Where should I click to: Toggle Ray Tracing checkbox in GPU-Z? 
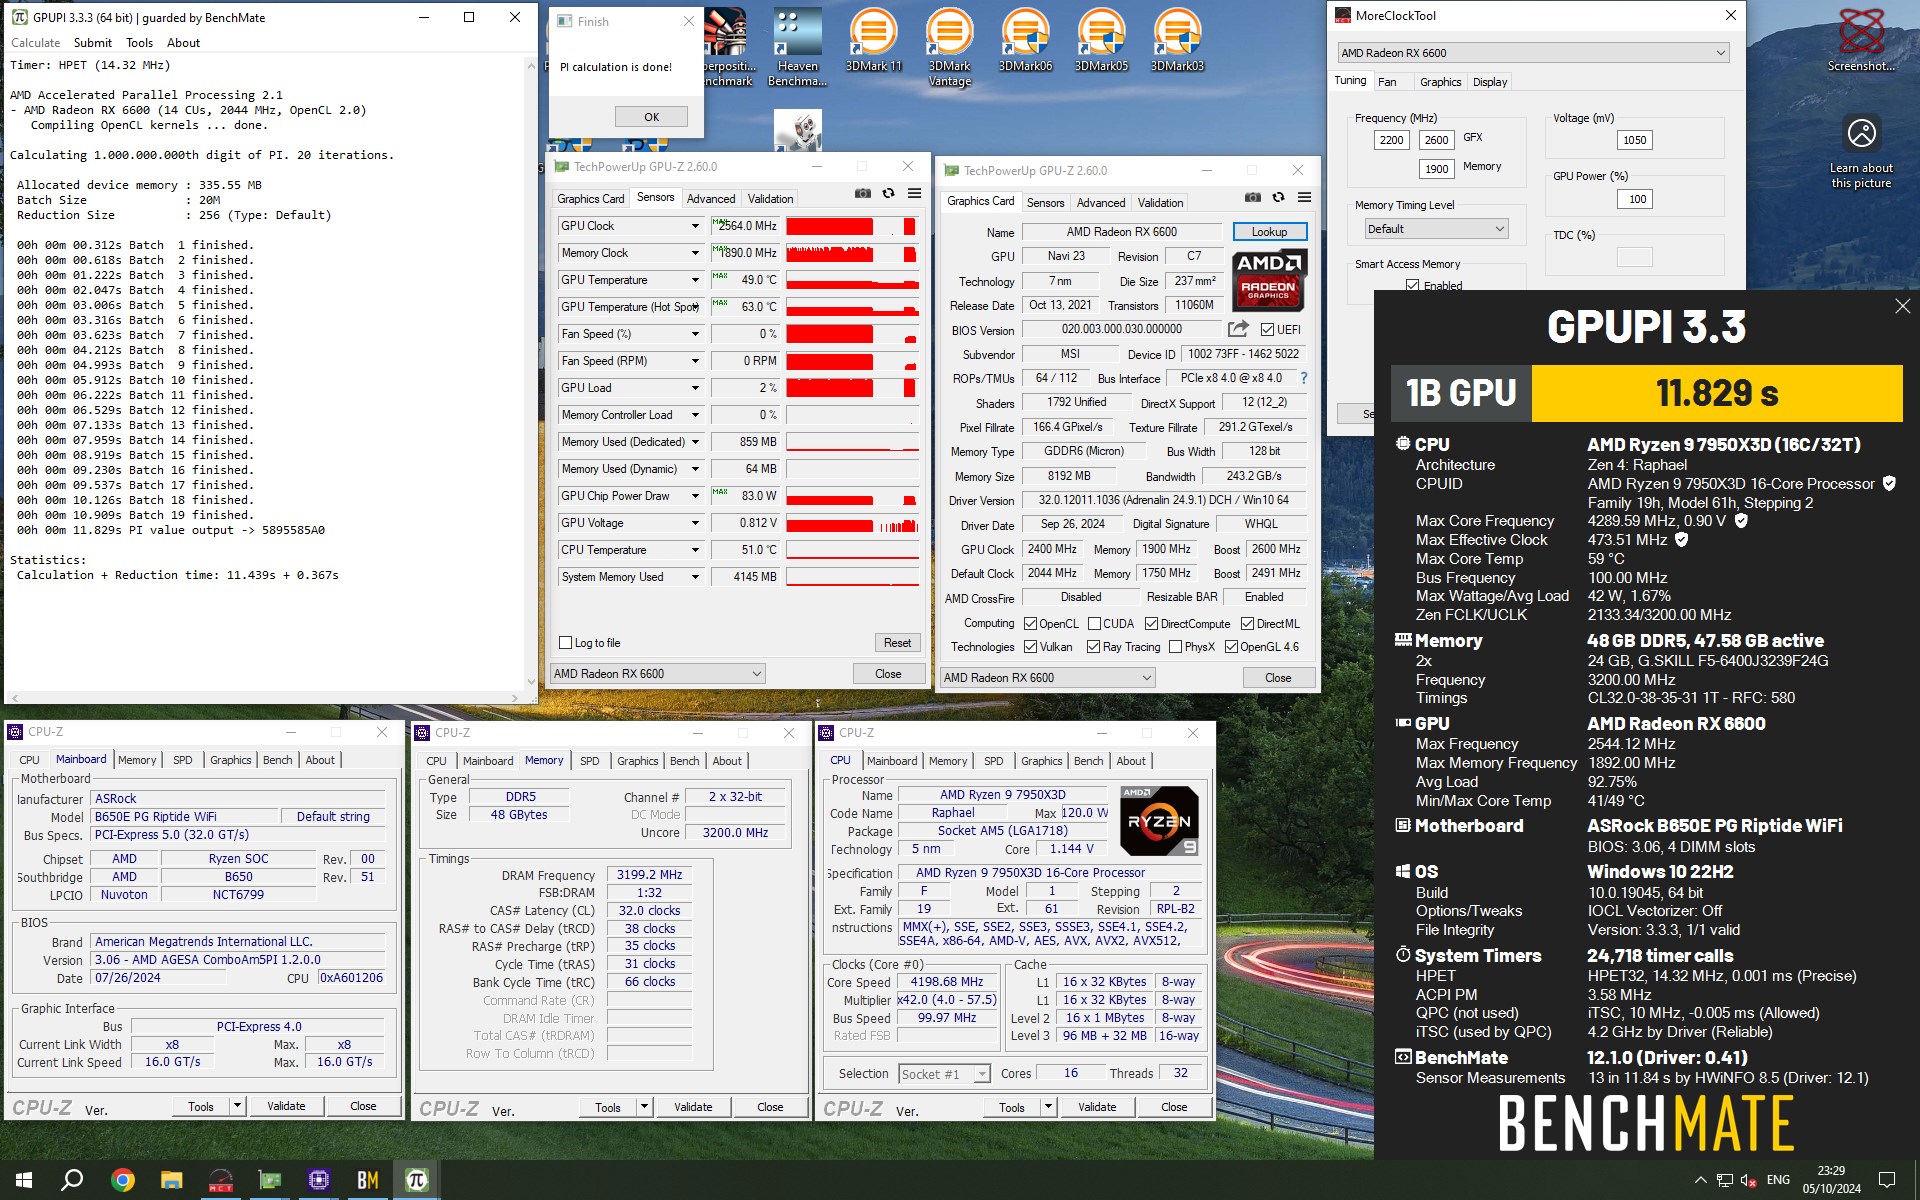click(x=1093, y=647)
